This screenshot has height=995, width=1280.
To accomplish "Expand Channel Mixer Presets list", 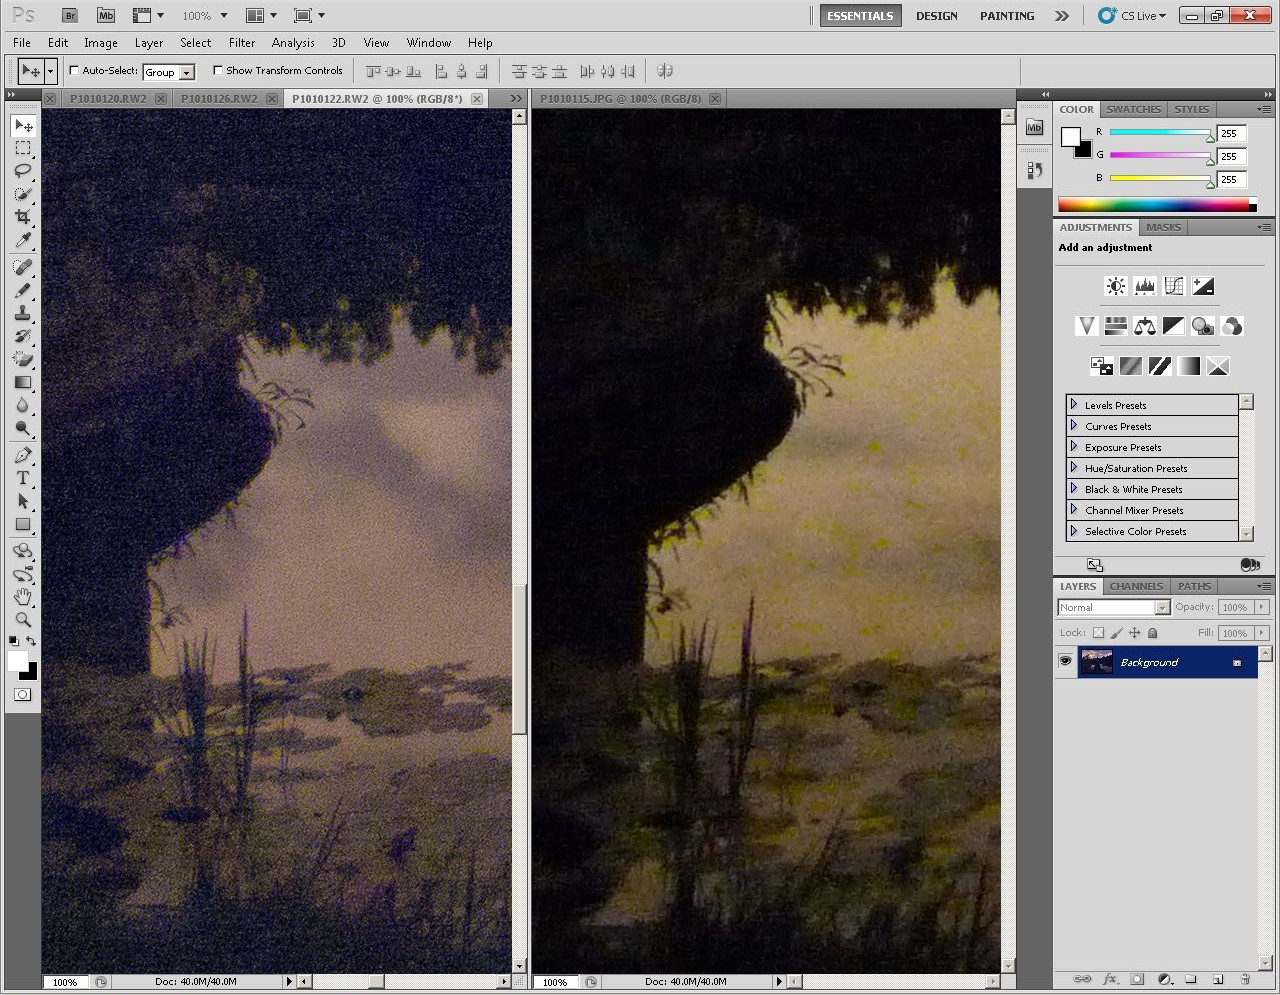I will tap(1074, 510).
